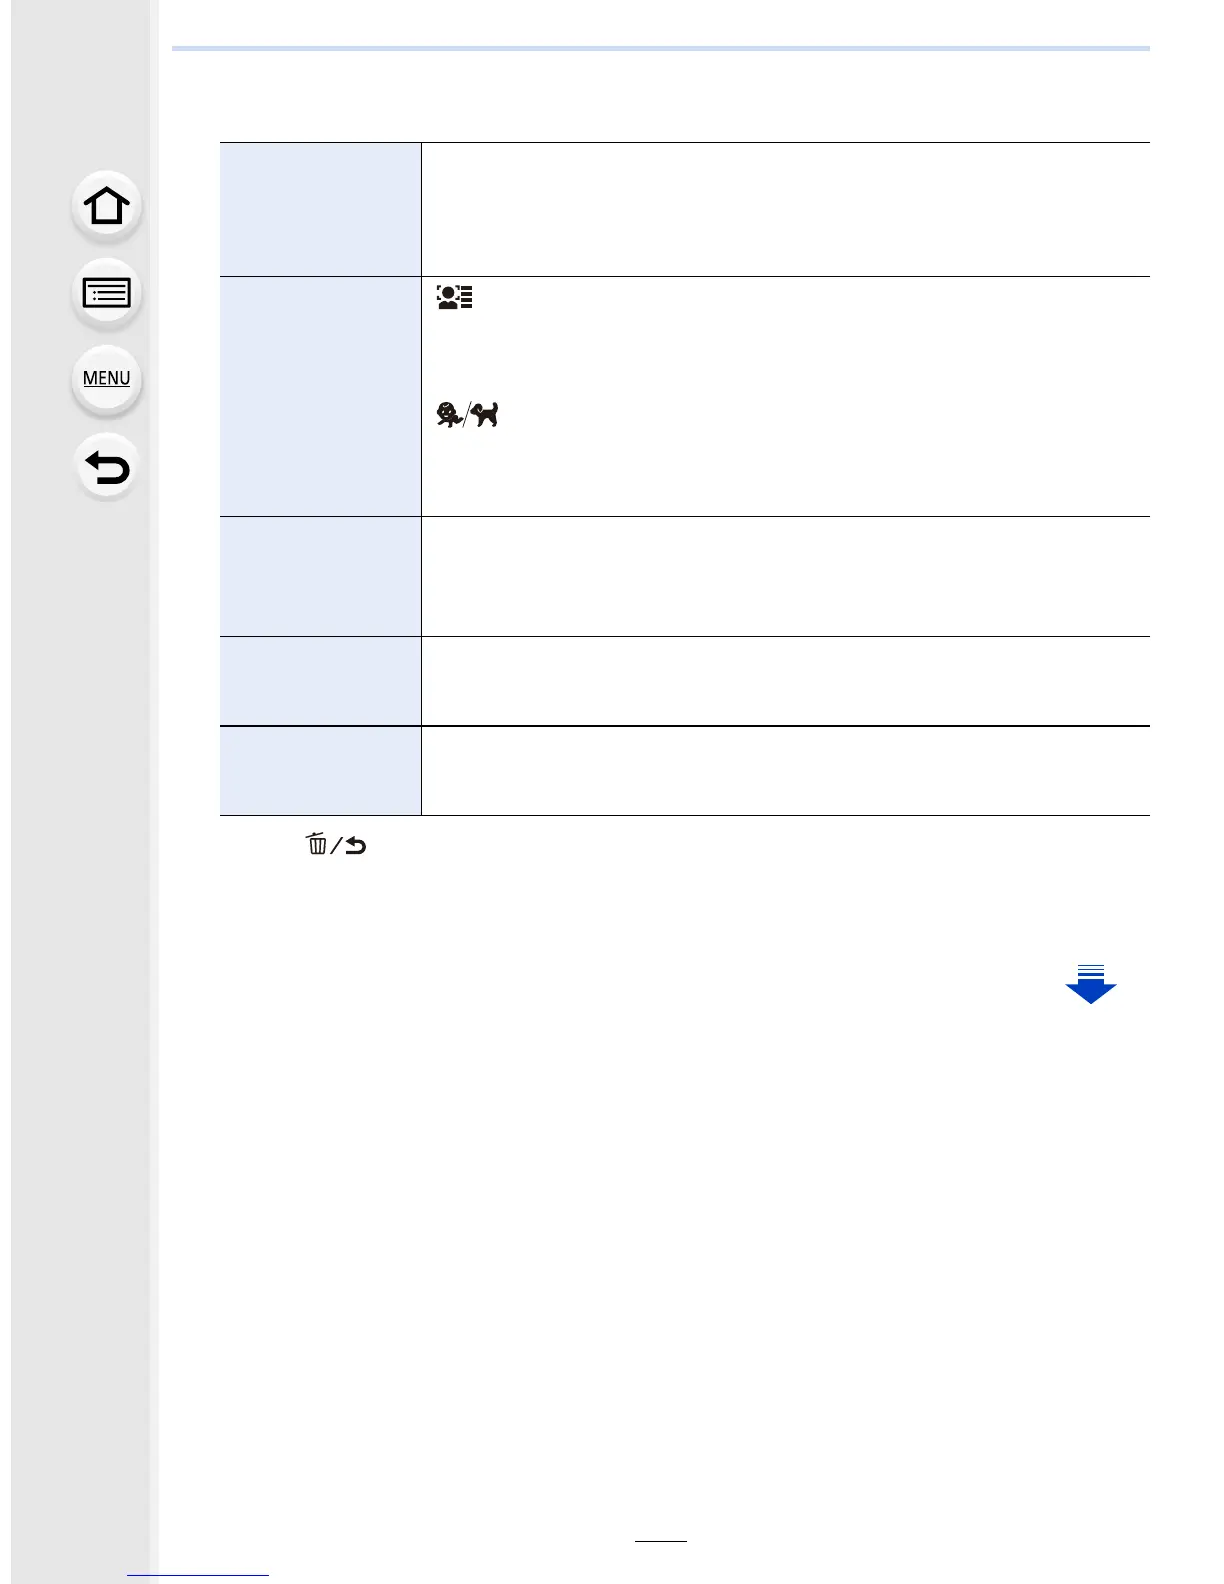Click the return arrow beside the trash icon
This screenshot has height=1584, width=1224.
point(355,846)
